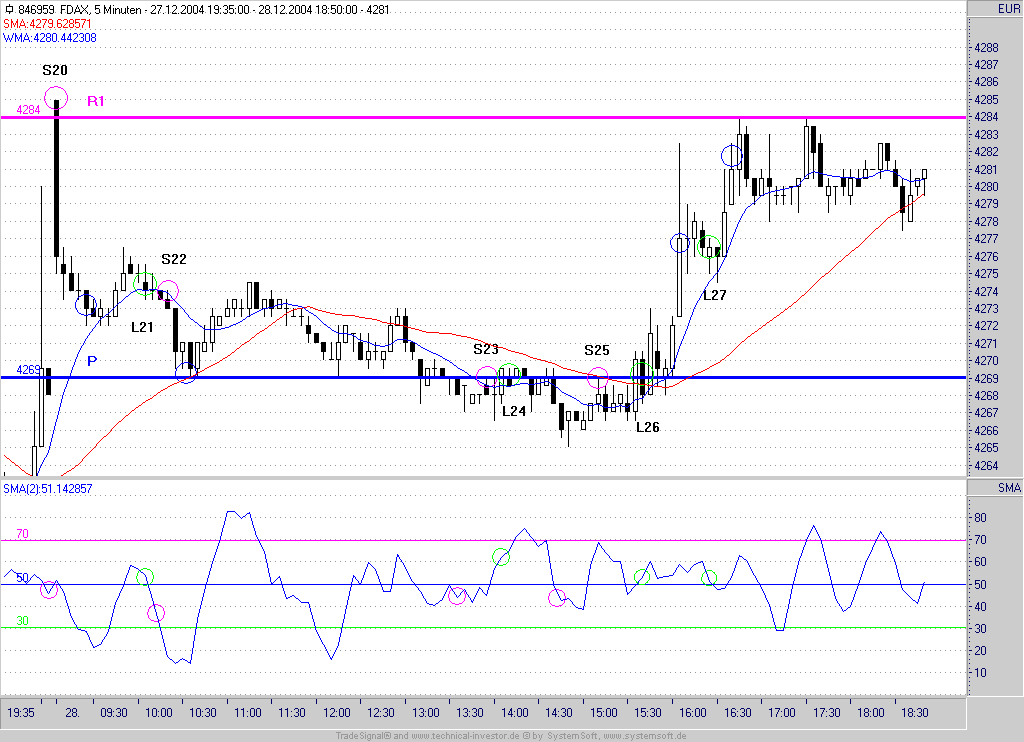Click the 10:00 time axis label
The image size is (1024, 742).
click(158, 713)
